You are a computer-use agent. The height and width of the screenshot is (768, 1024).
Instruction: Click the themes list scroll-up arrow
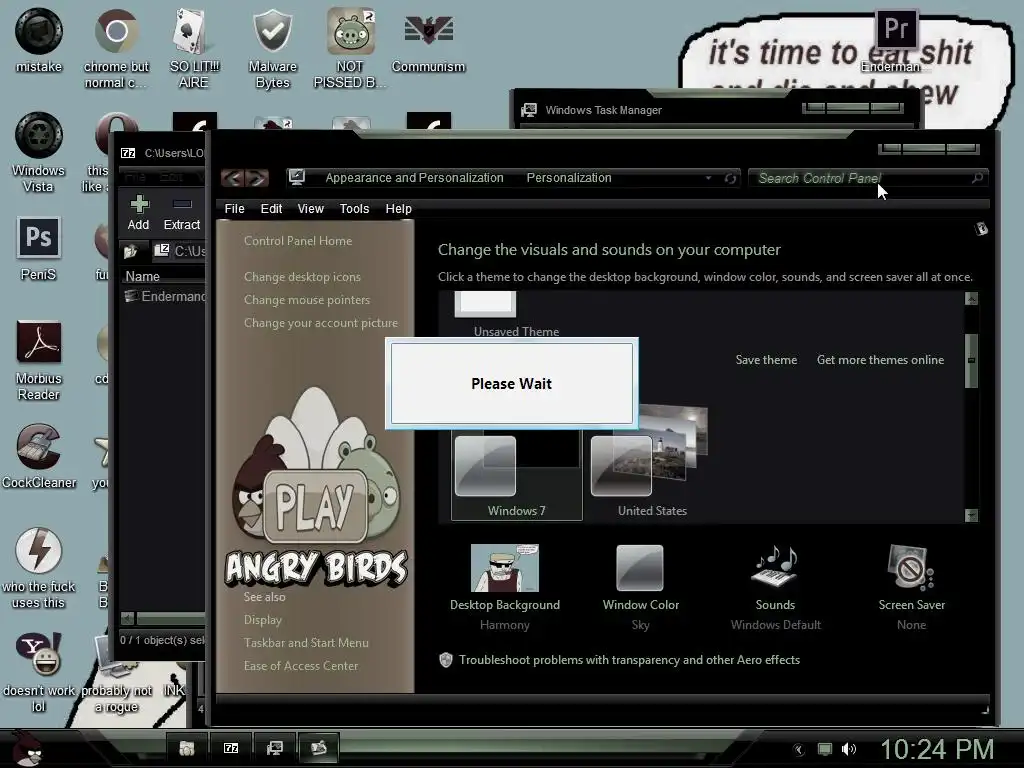click(971, 298)
